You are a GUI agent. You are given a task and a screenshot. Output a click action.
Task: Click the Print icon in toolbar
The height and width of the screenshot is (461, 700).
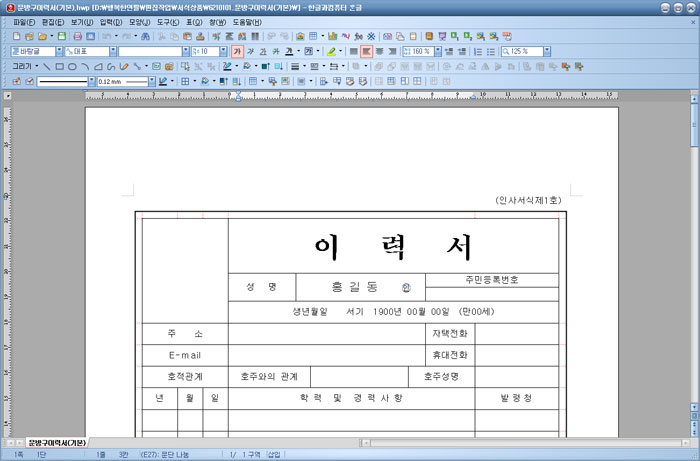[x=76, y=36]
